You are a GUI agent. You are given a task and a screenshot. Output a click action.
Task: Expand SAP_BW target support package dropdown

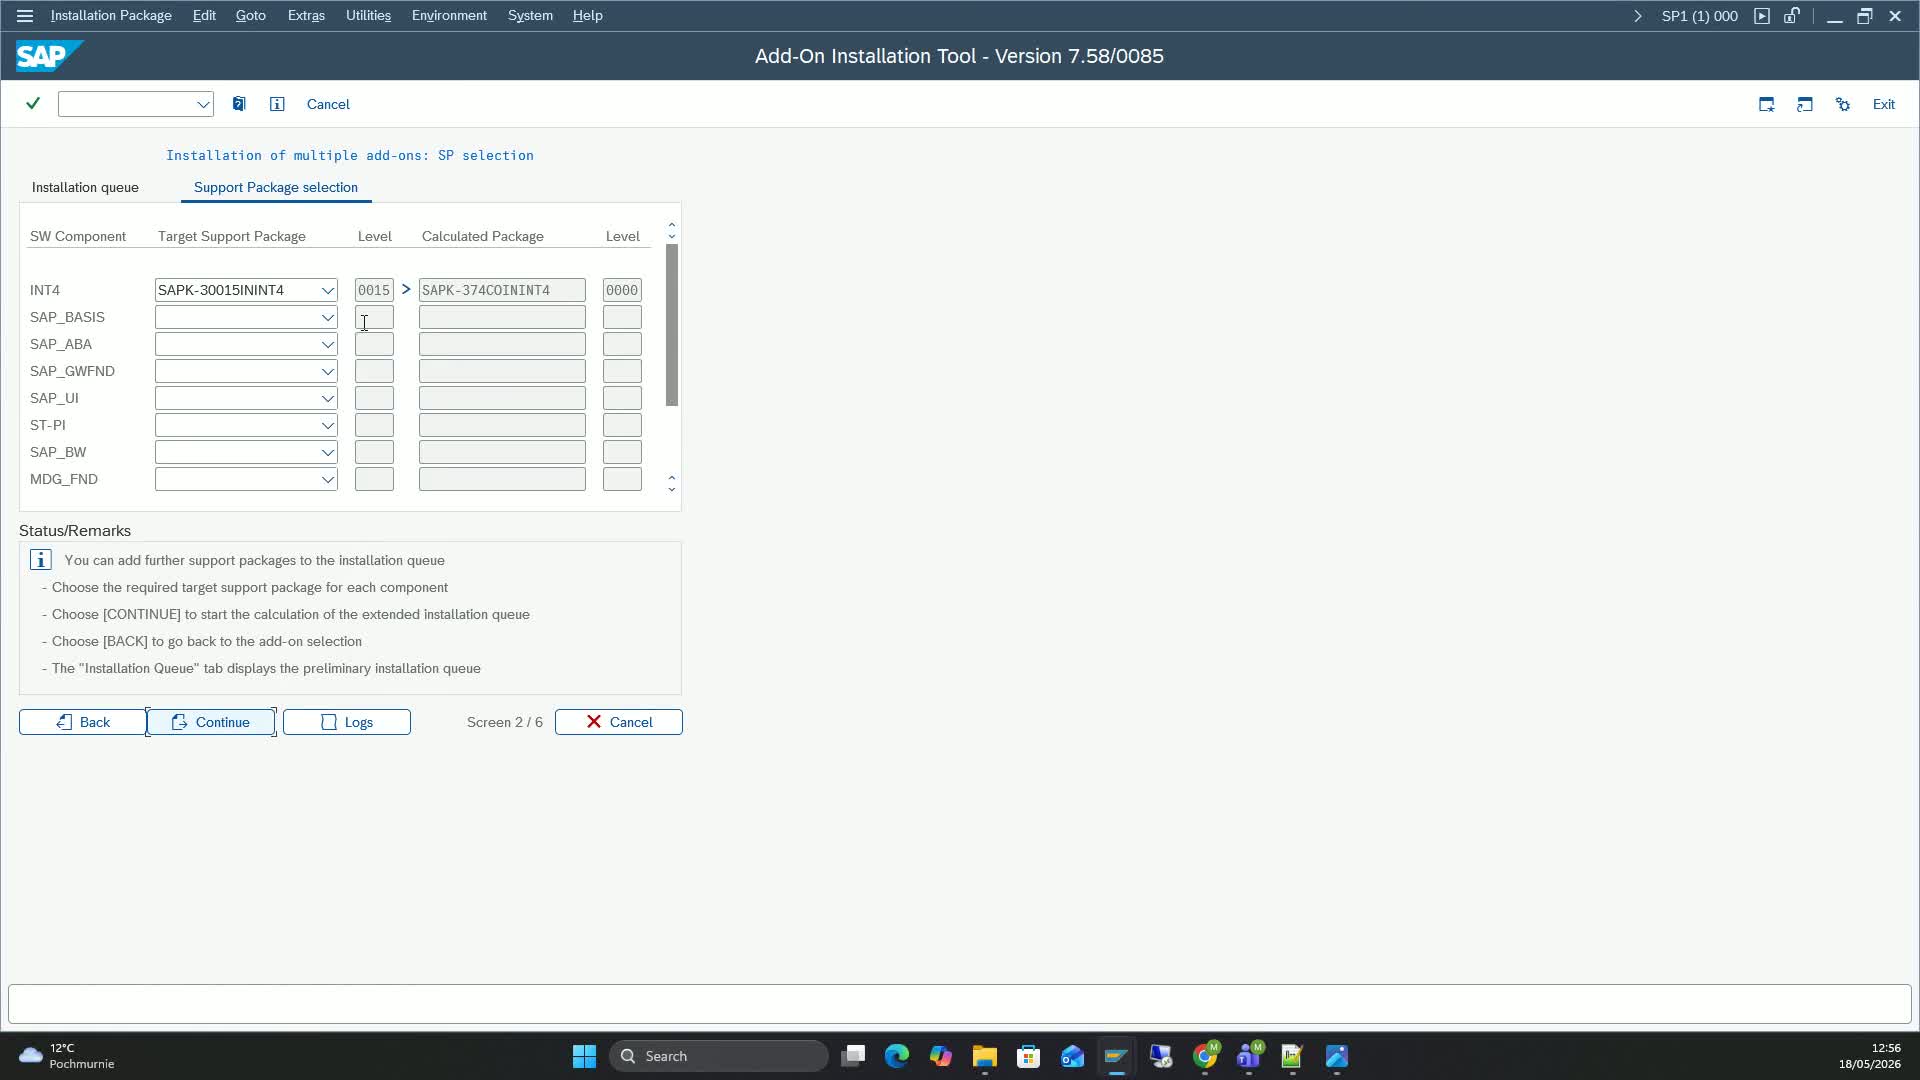tap(327, 452)
